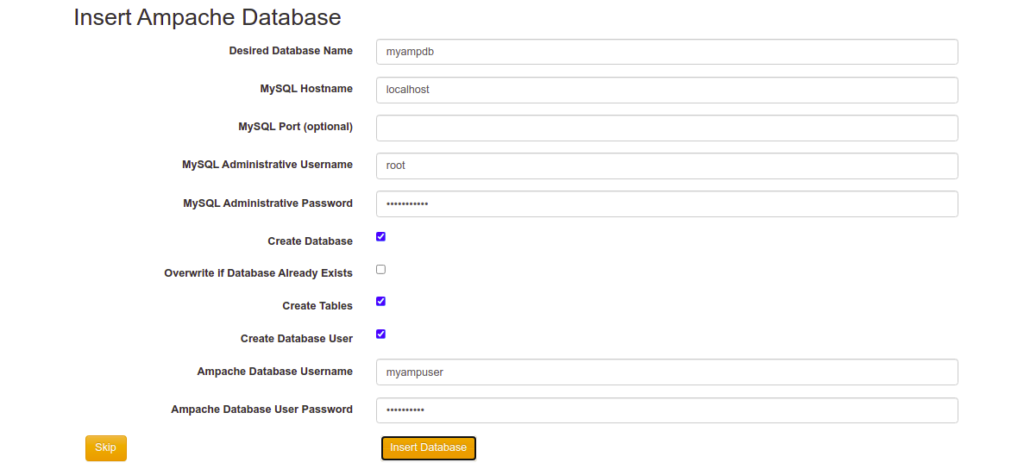1024x469 pixels.
Task: Click the Insert Database button
Action: pyautogui.click(x=428, y=448)
